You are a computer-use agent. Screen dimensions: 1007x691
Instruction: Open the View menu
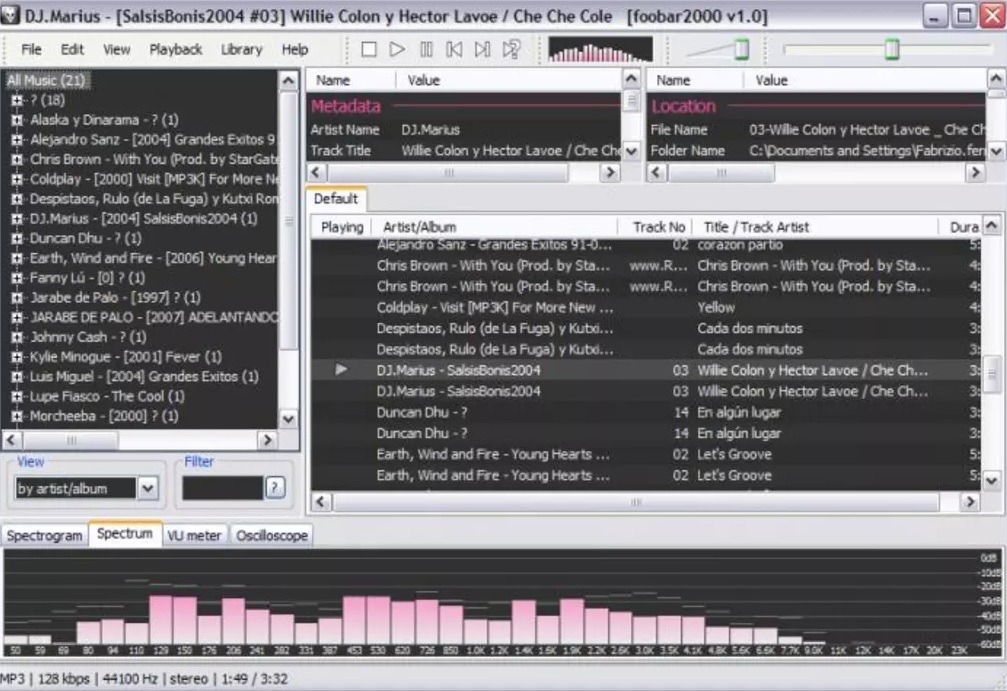tap(116, 49)
